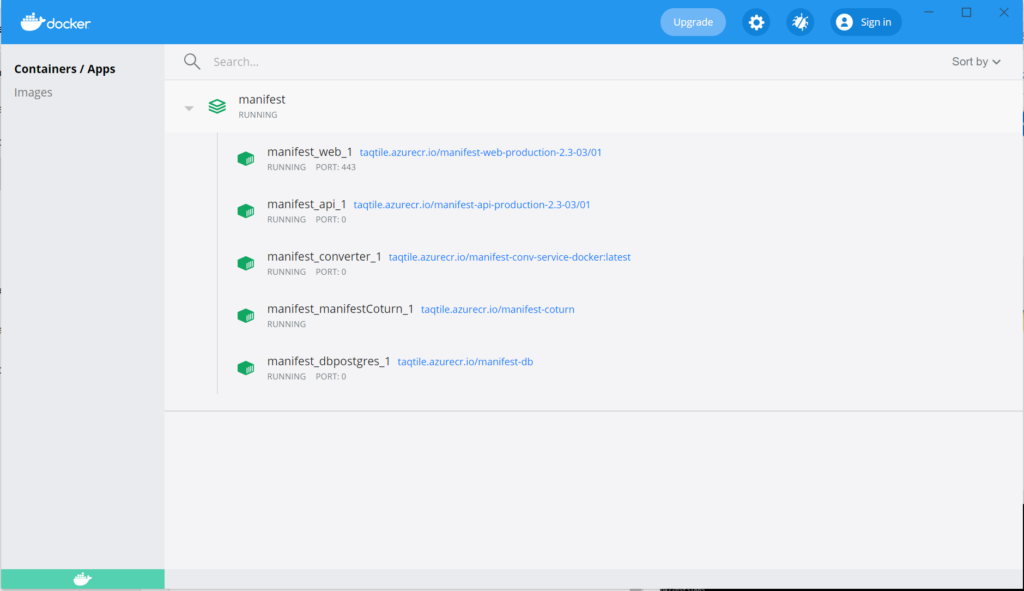Image resolution: width=1024 pixels, height=591 pixels.
Task: Select manifest_converter_1 container name
Action: click(324, 256)
